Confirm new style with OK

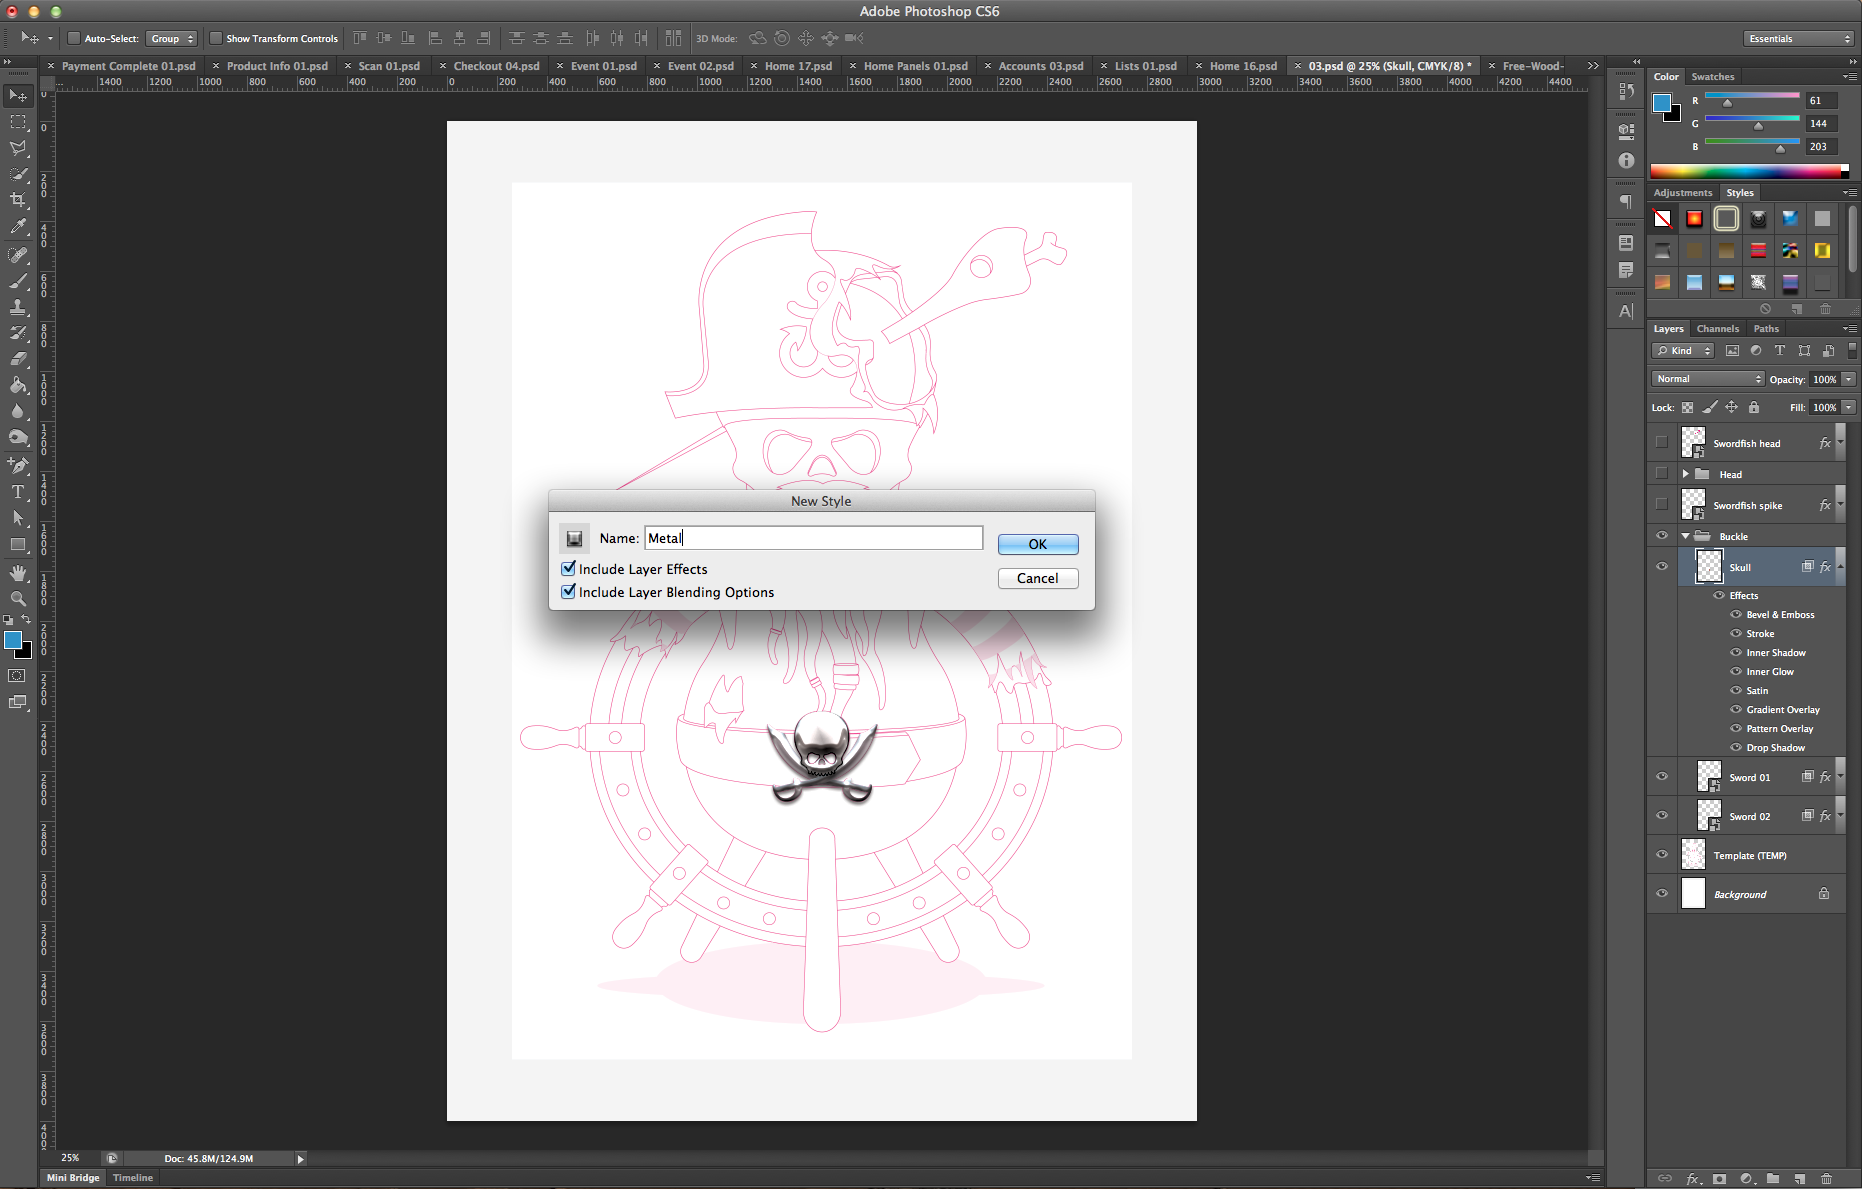(x=1038, y=544)
